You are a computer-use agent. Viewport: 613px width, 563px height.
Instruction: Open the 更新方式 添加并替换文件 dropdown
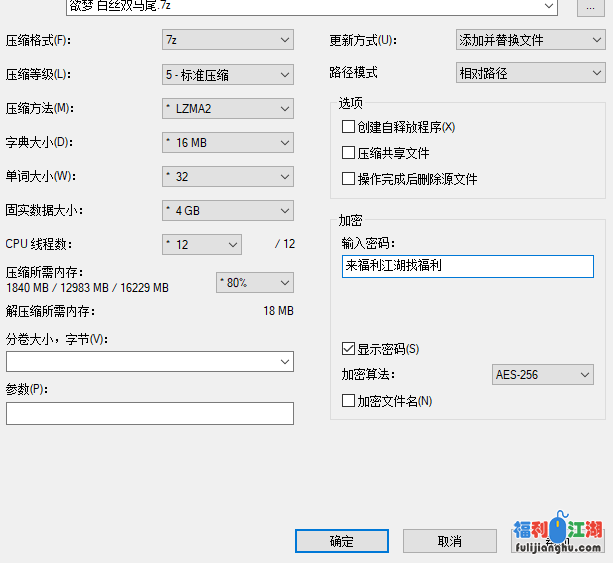pyautogui.click(x=530, y=41)
